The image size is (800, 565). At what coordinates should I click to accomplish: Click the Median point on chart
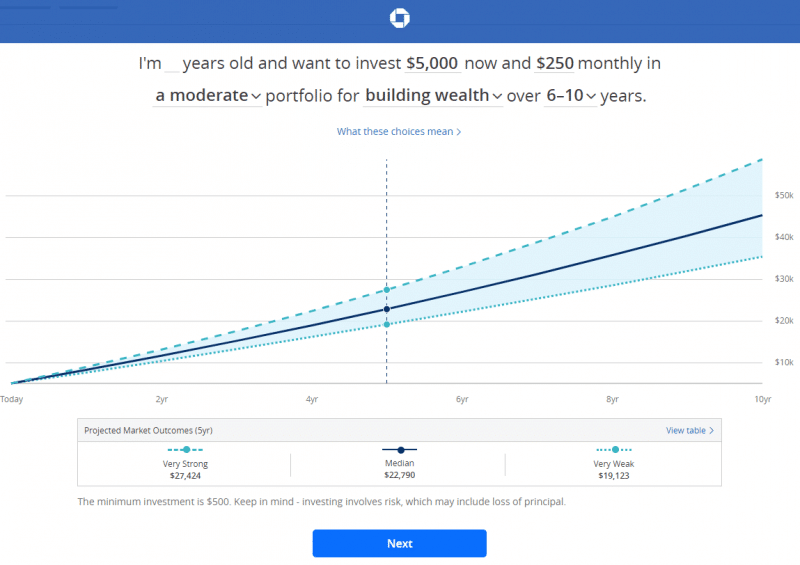pos(387,309)
